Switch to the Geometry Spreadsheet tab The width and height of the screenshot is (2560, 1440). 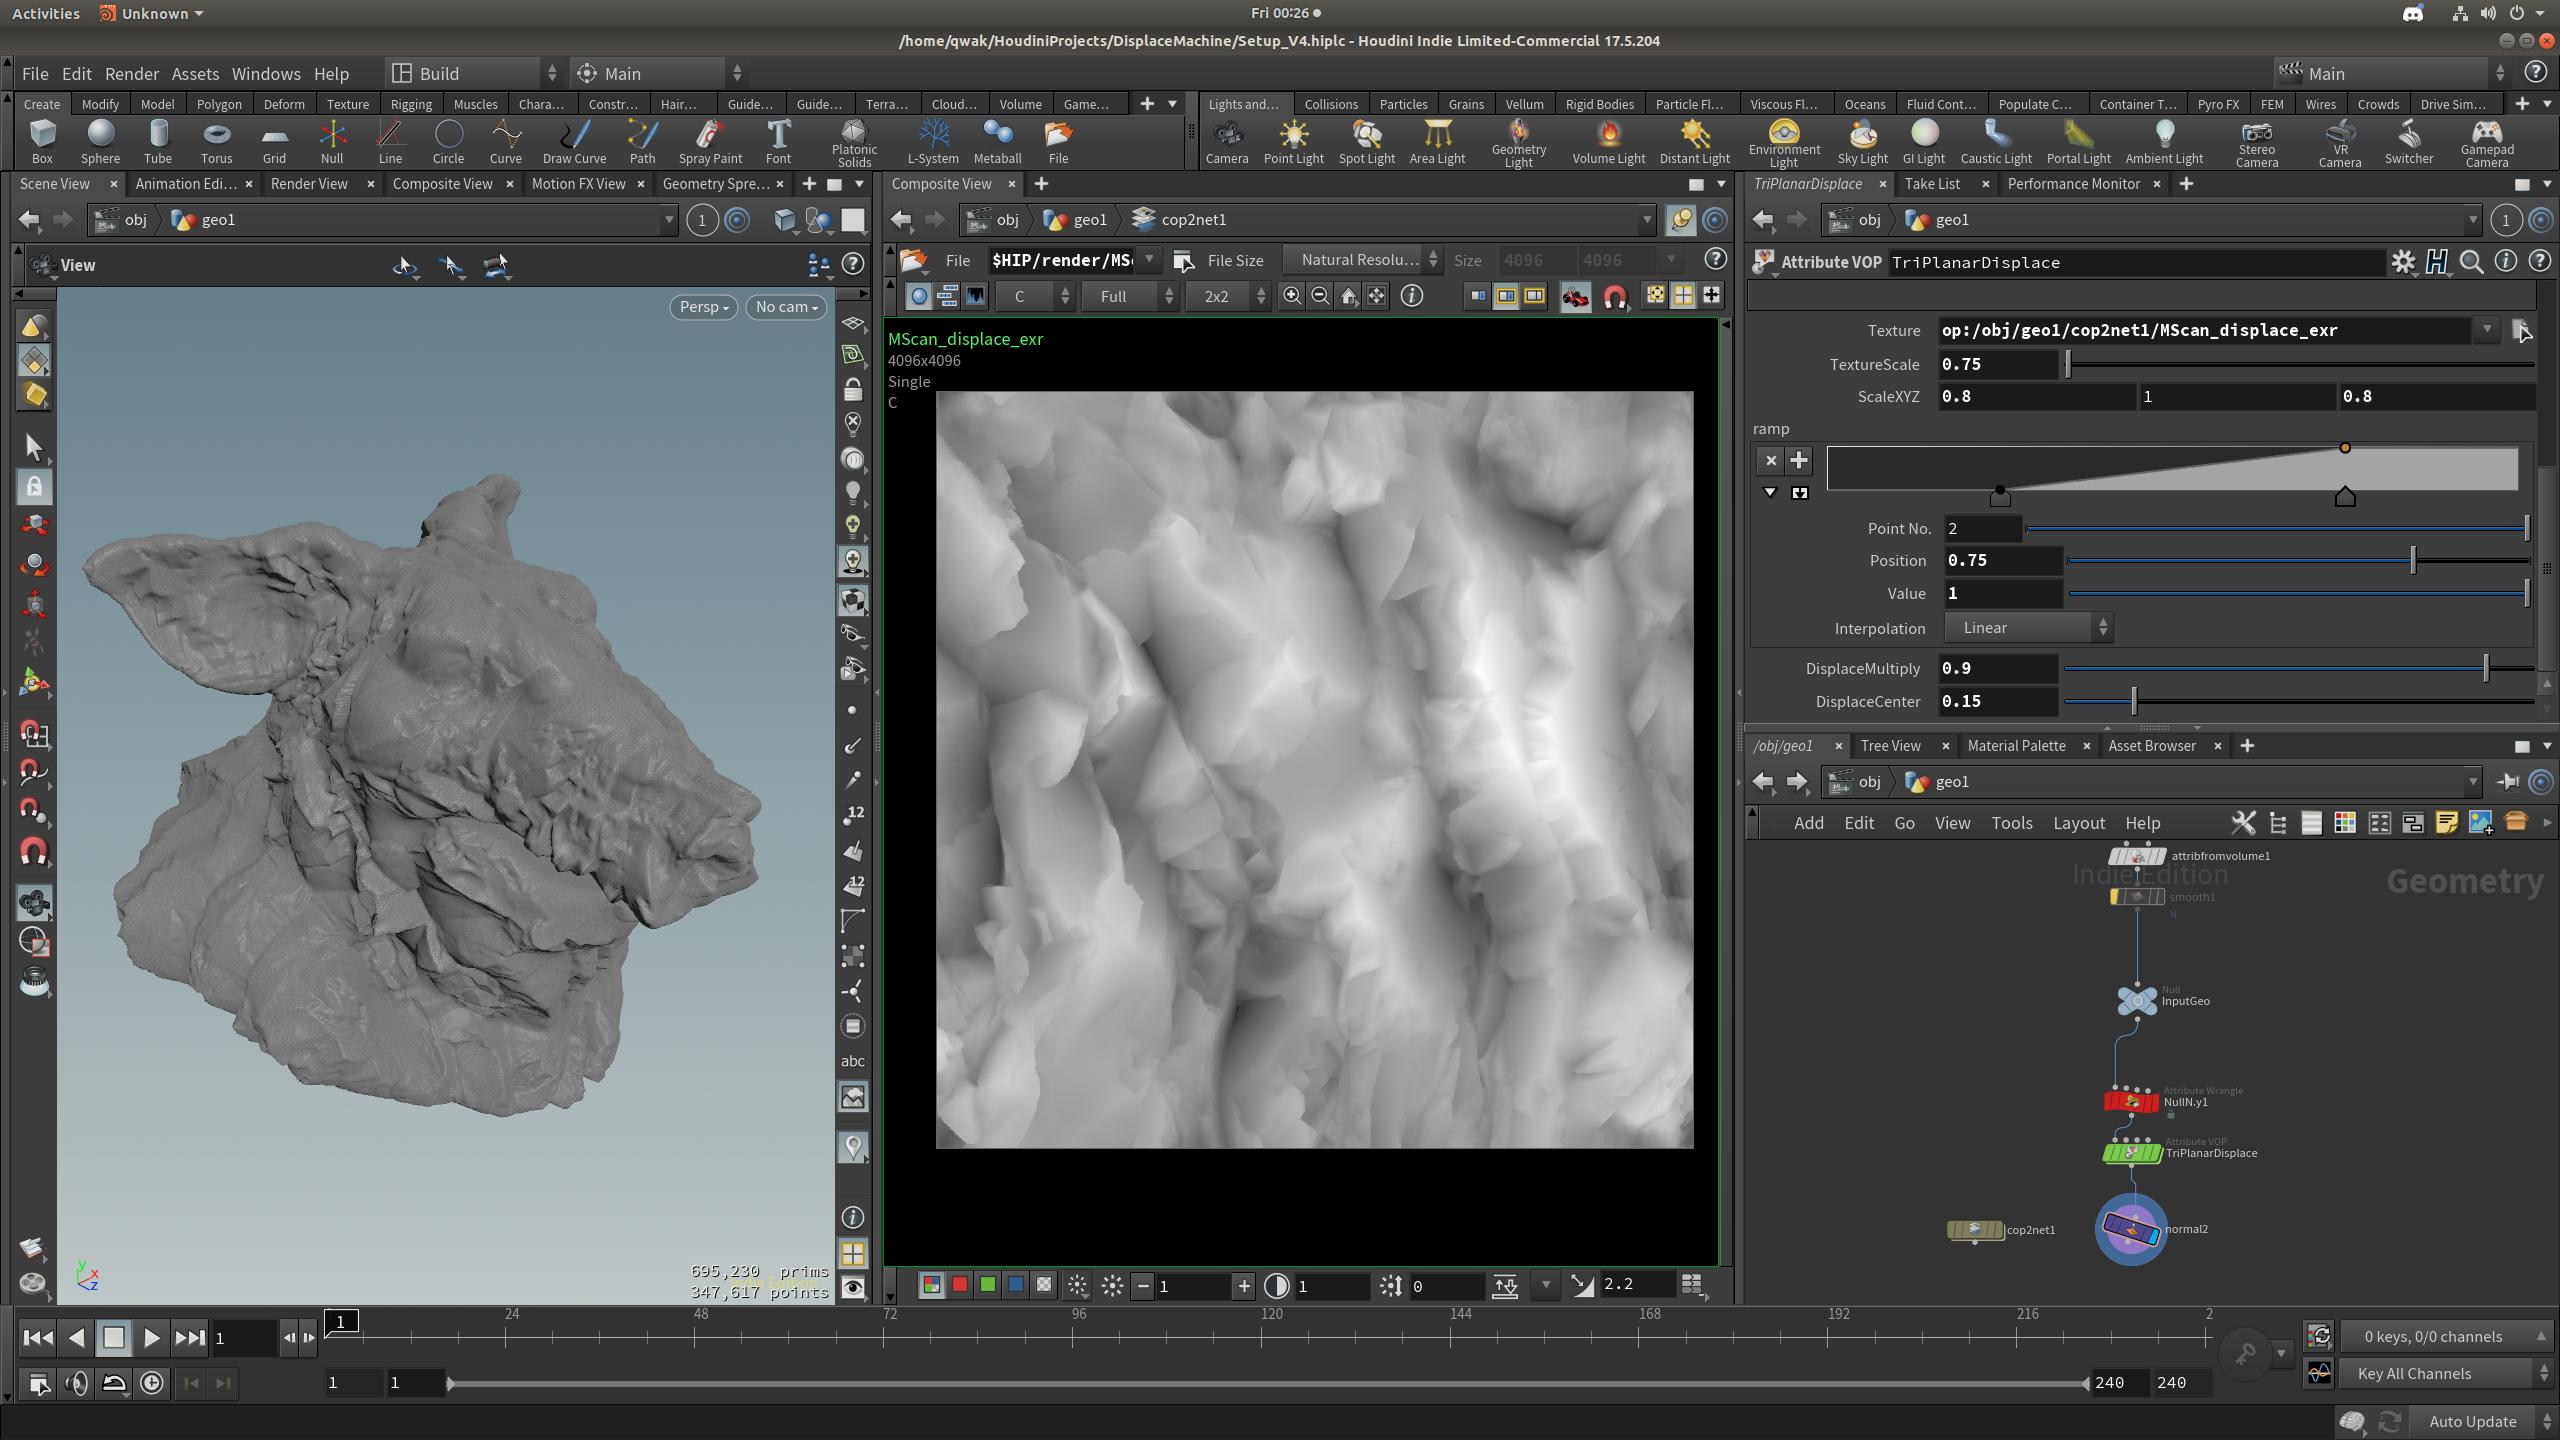pyautogui.click(x=715, y=184)
